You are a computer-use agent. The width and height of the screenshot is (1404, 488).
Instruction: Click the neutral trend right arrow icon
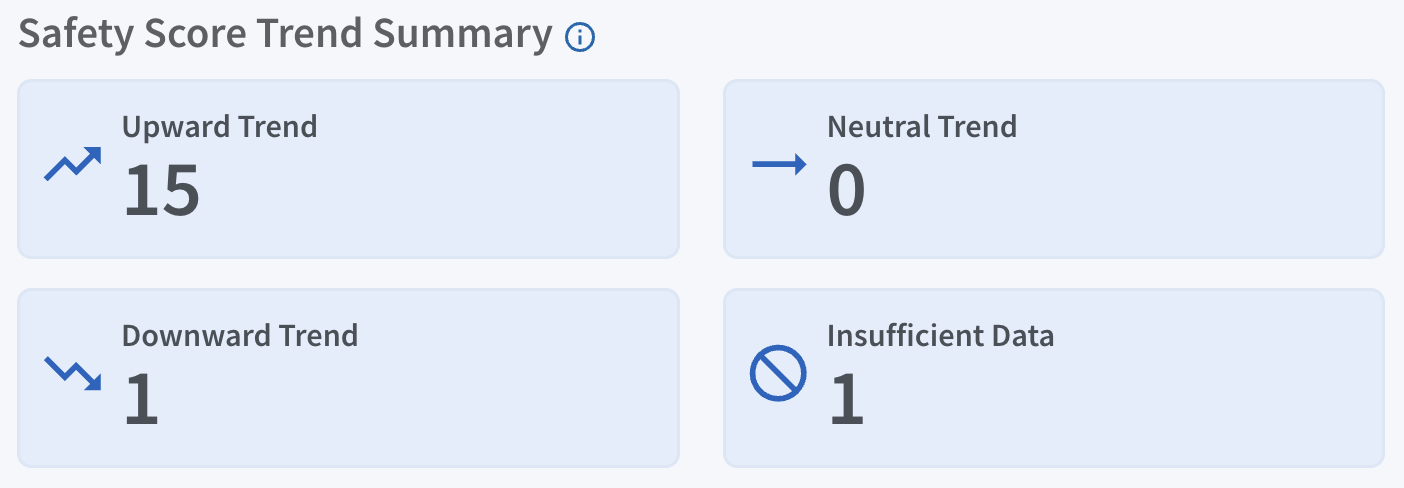coord(779,165)
